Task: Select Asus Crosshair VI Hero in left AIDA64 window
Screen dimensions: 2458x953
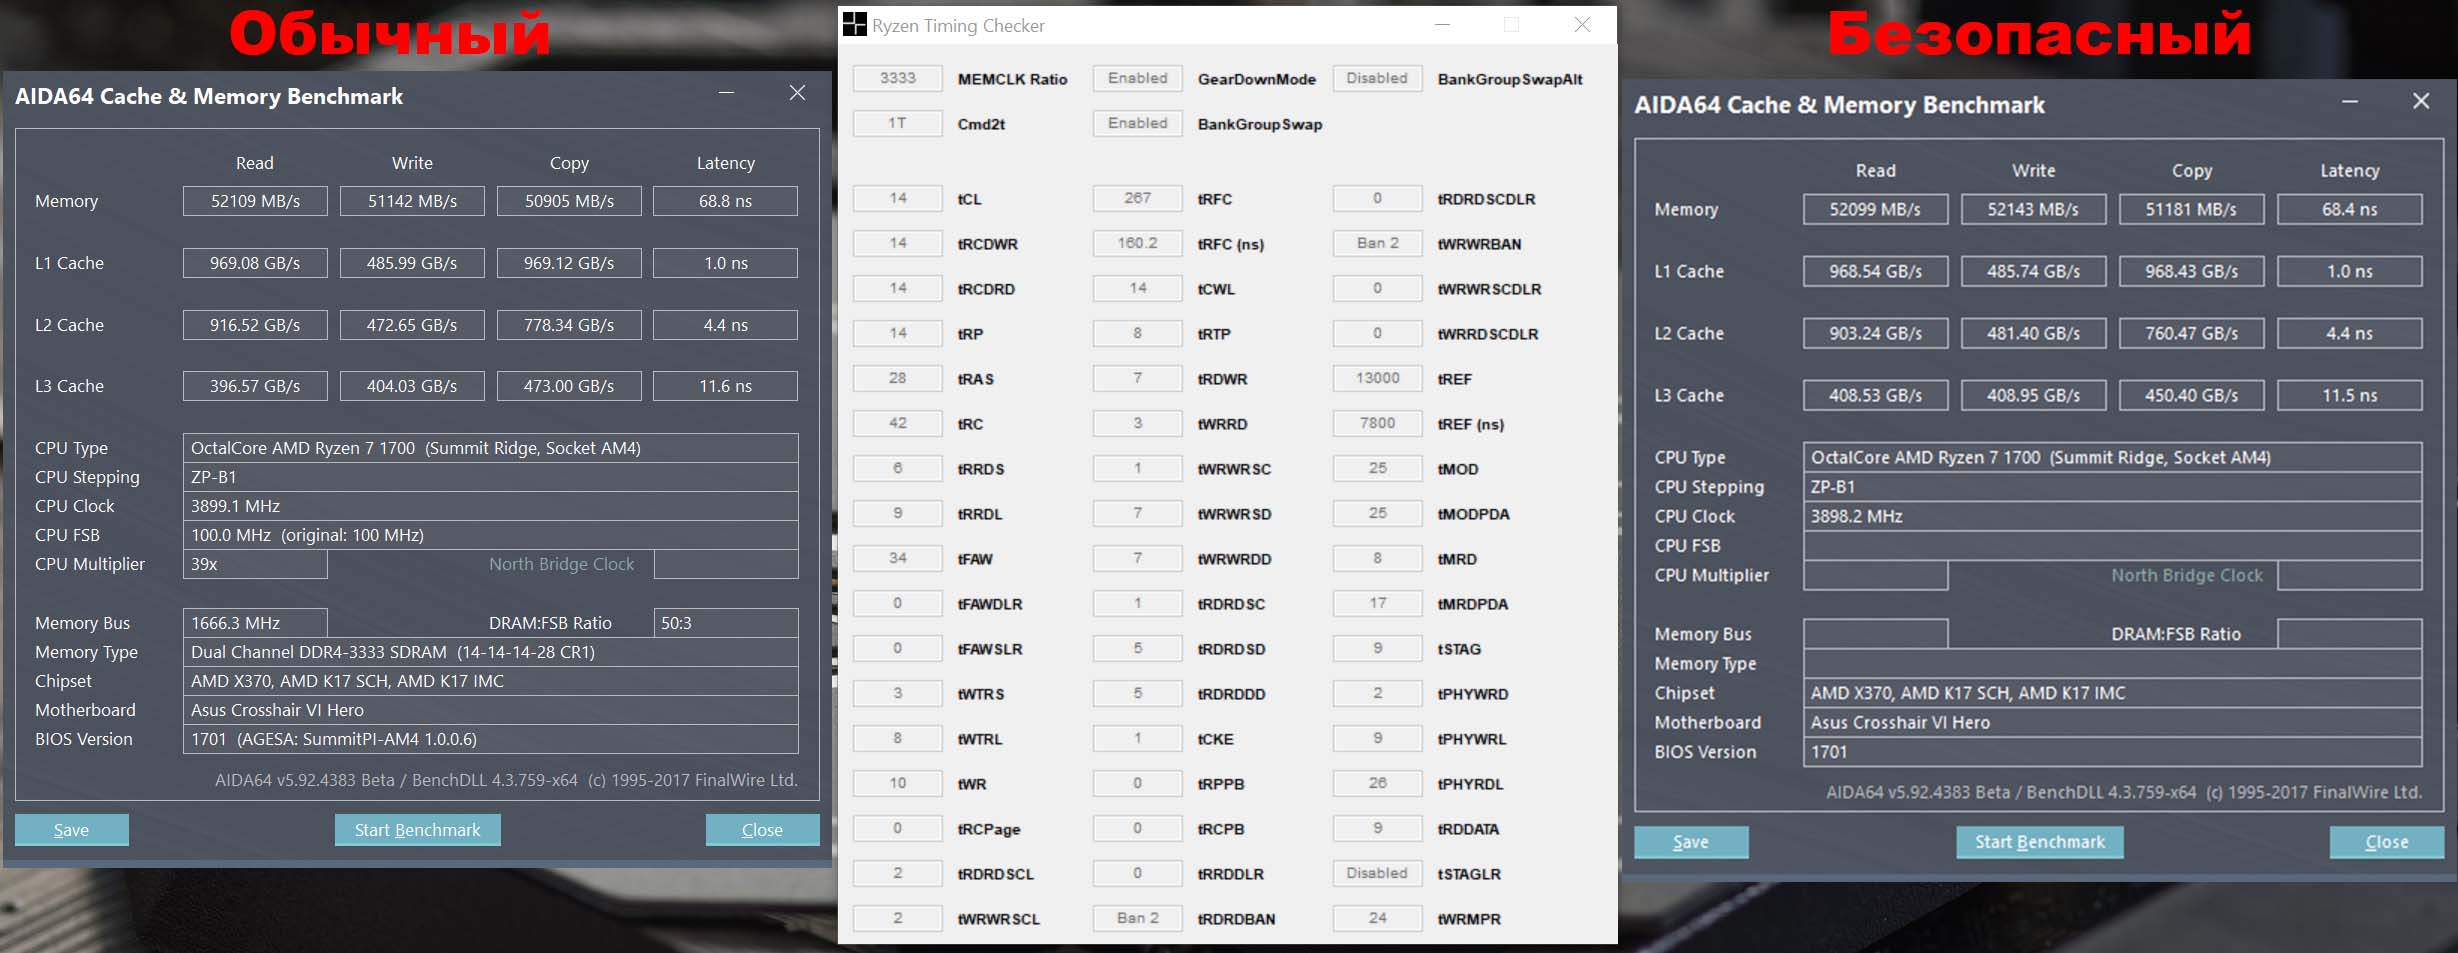Action: click(491, 710)
